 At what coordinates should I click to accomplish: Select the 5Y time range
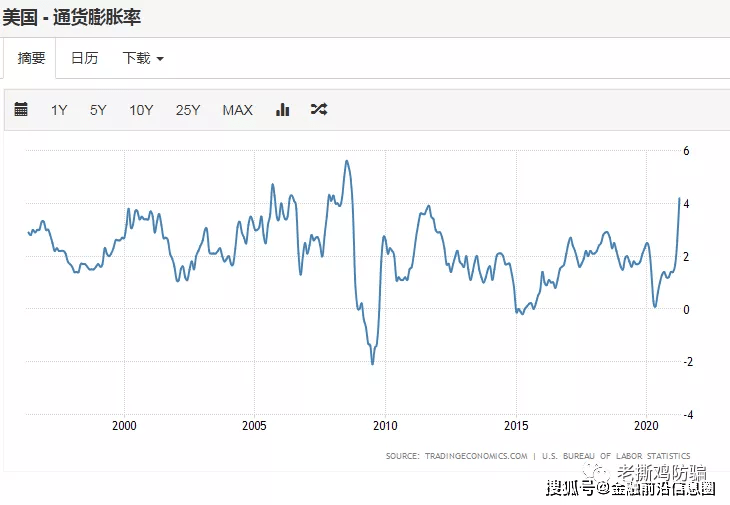point(98,110)
